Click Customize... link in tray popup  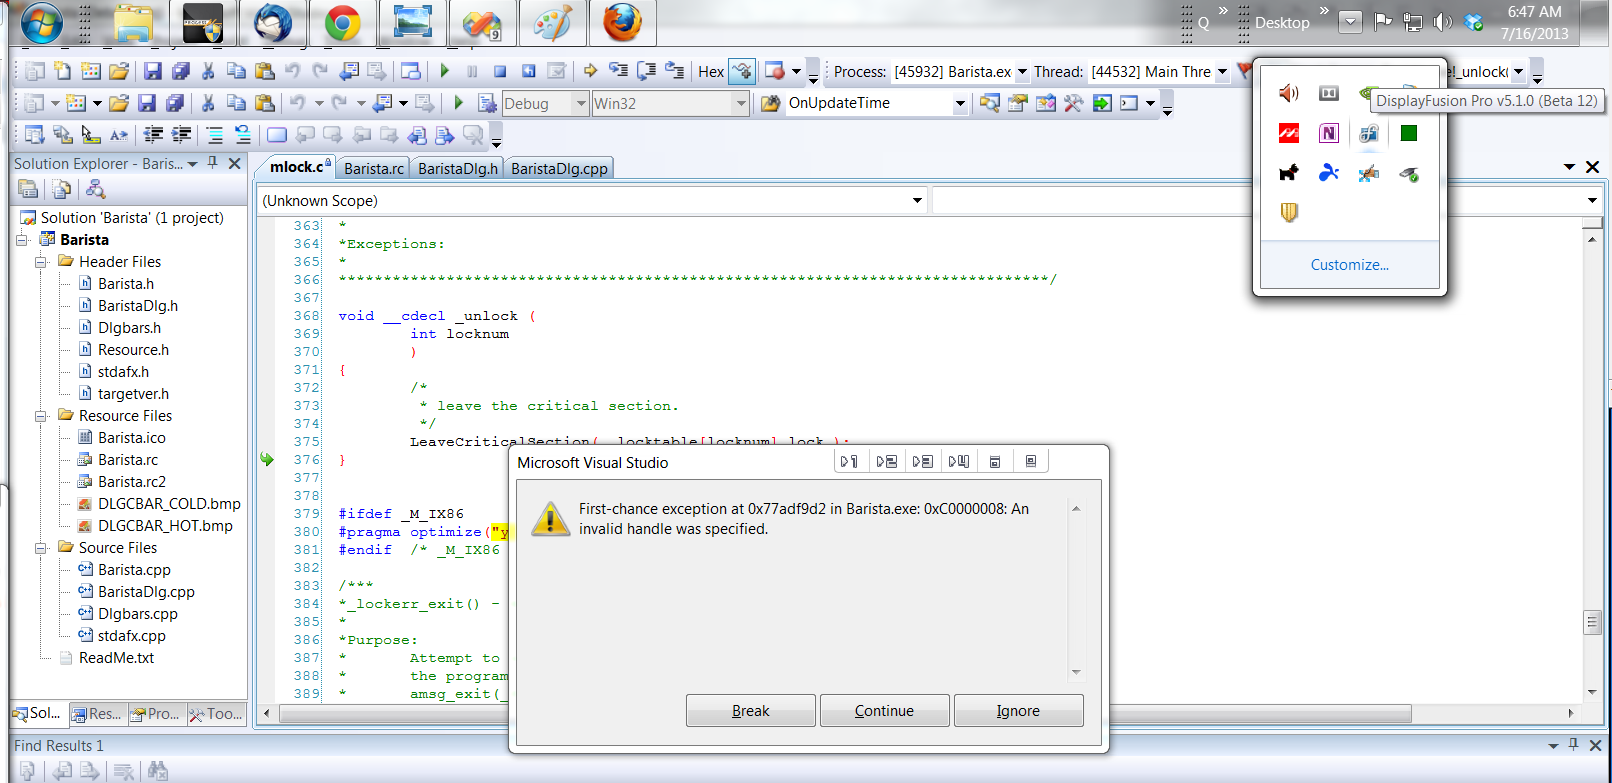[1349, 265]
